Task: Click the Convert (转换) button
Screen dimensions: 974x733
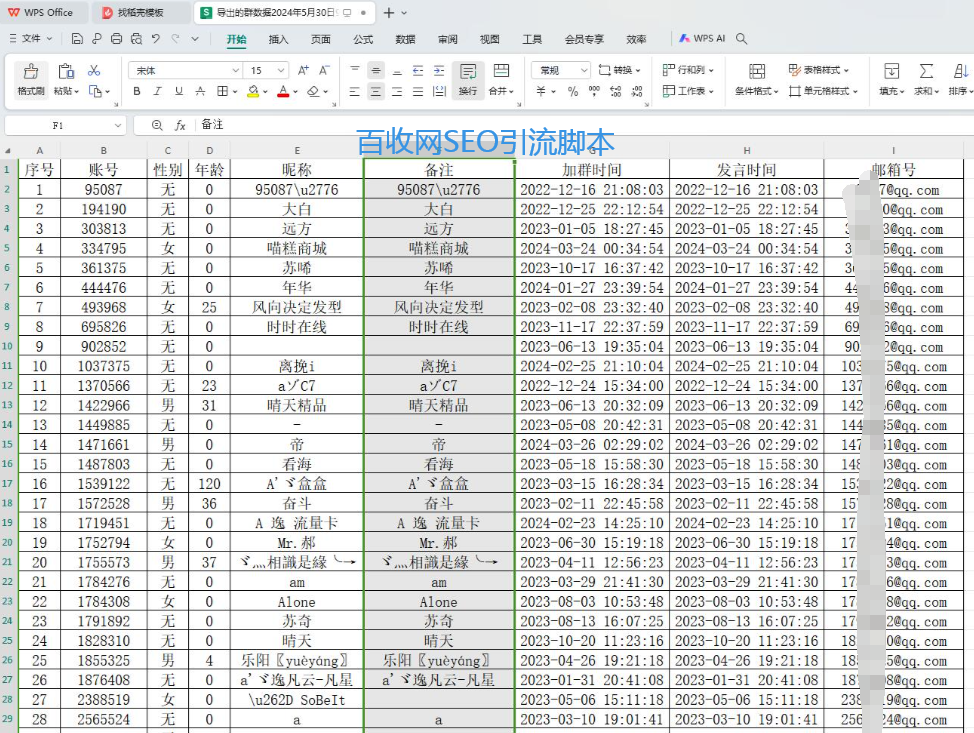Action: [619, 70]
